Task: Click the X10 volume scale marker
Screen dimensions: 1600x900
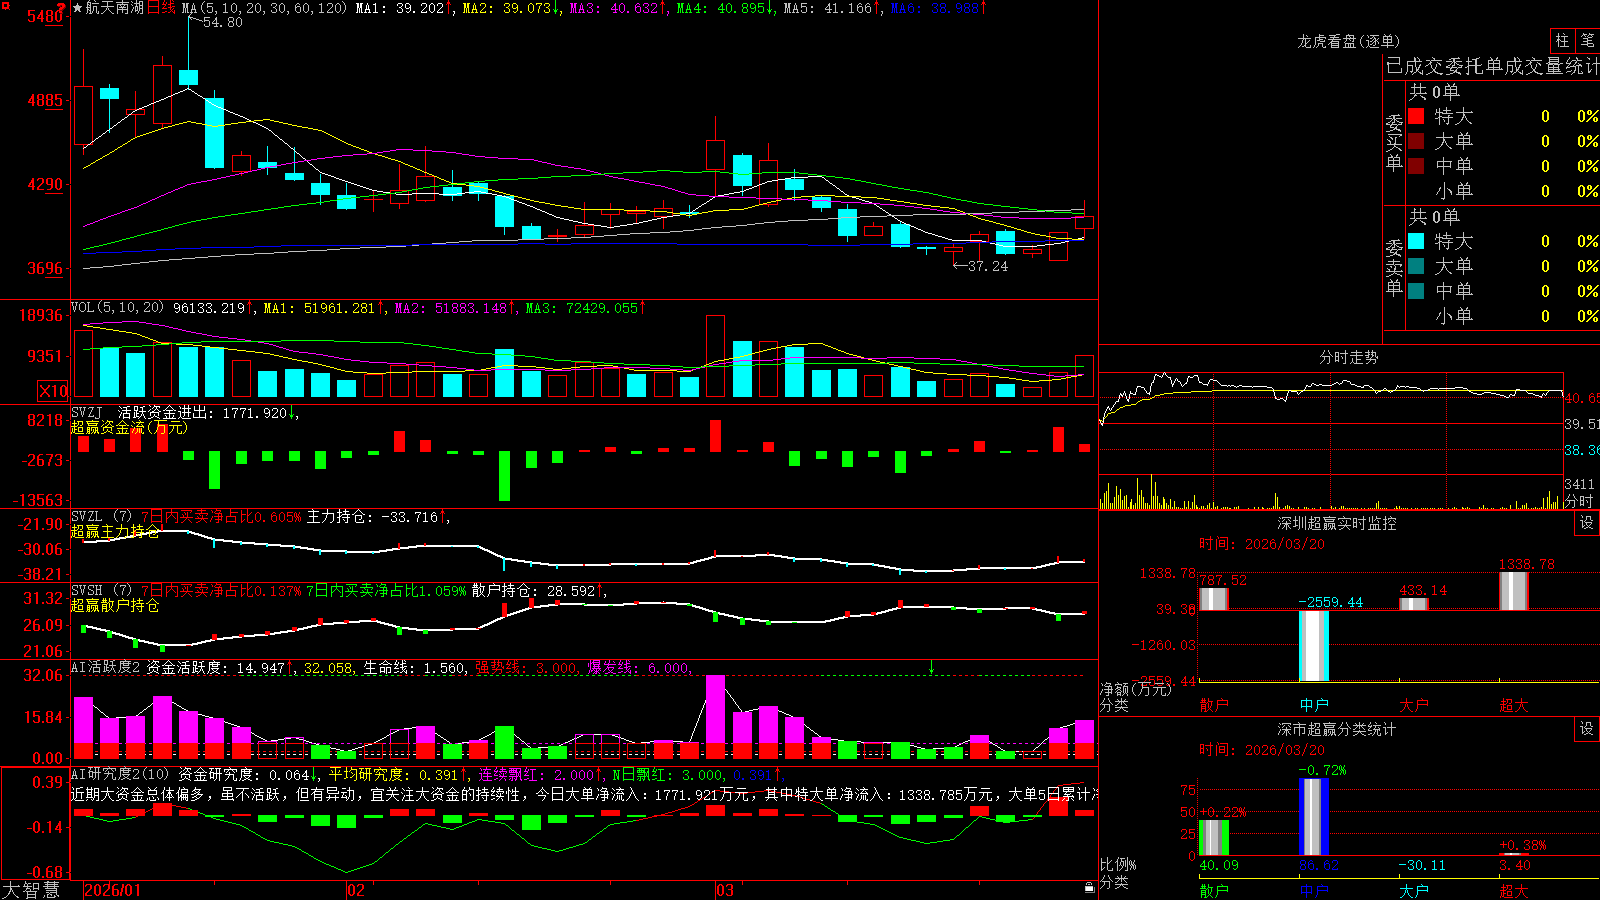Action: pos(53,391)
